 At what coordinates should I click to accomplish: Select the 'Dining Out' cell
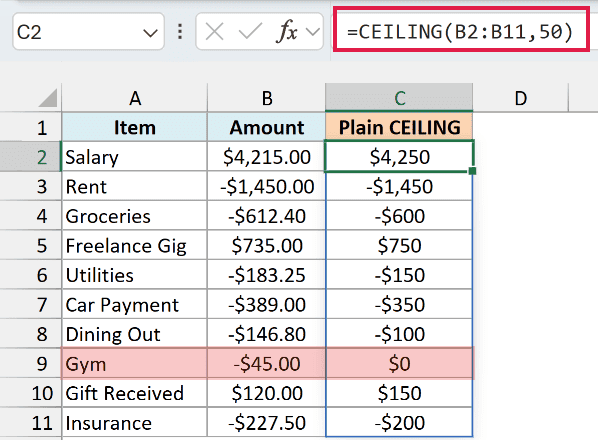pos(135,334)
